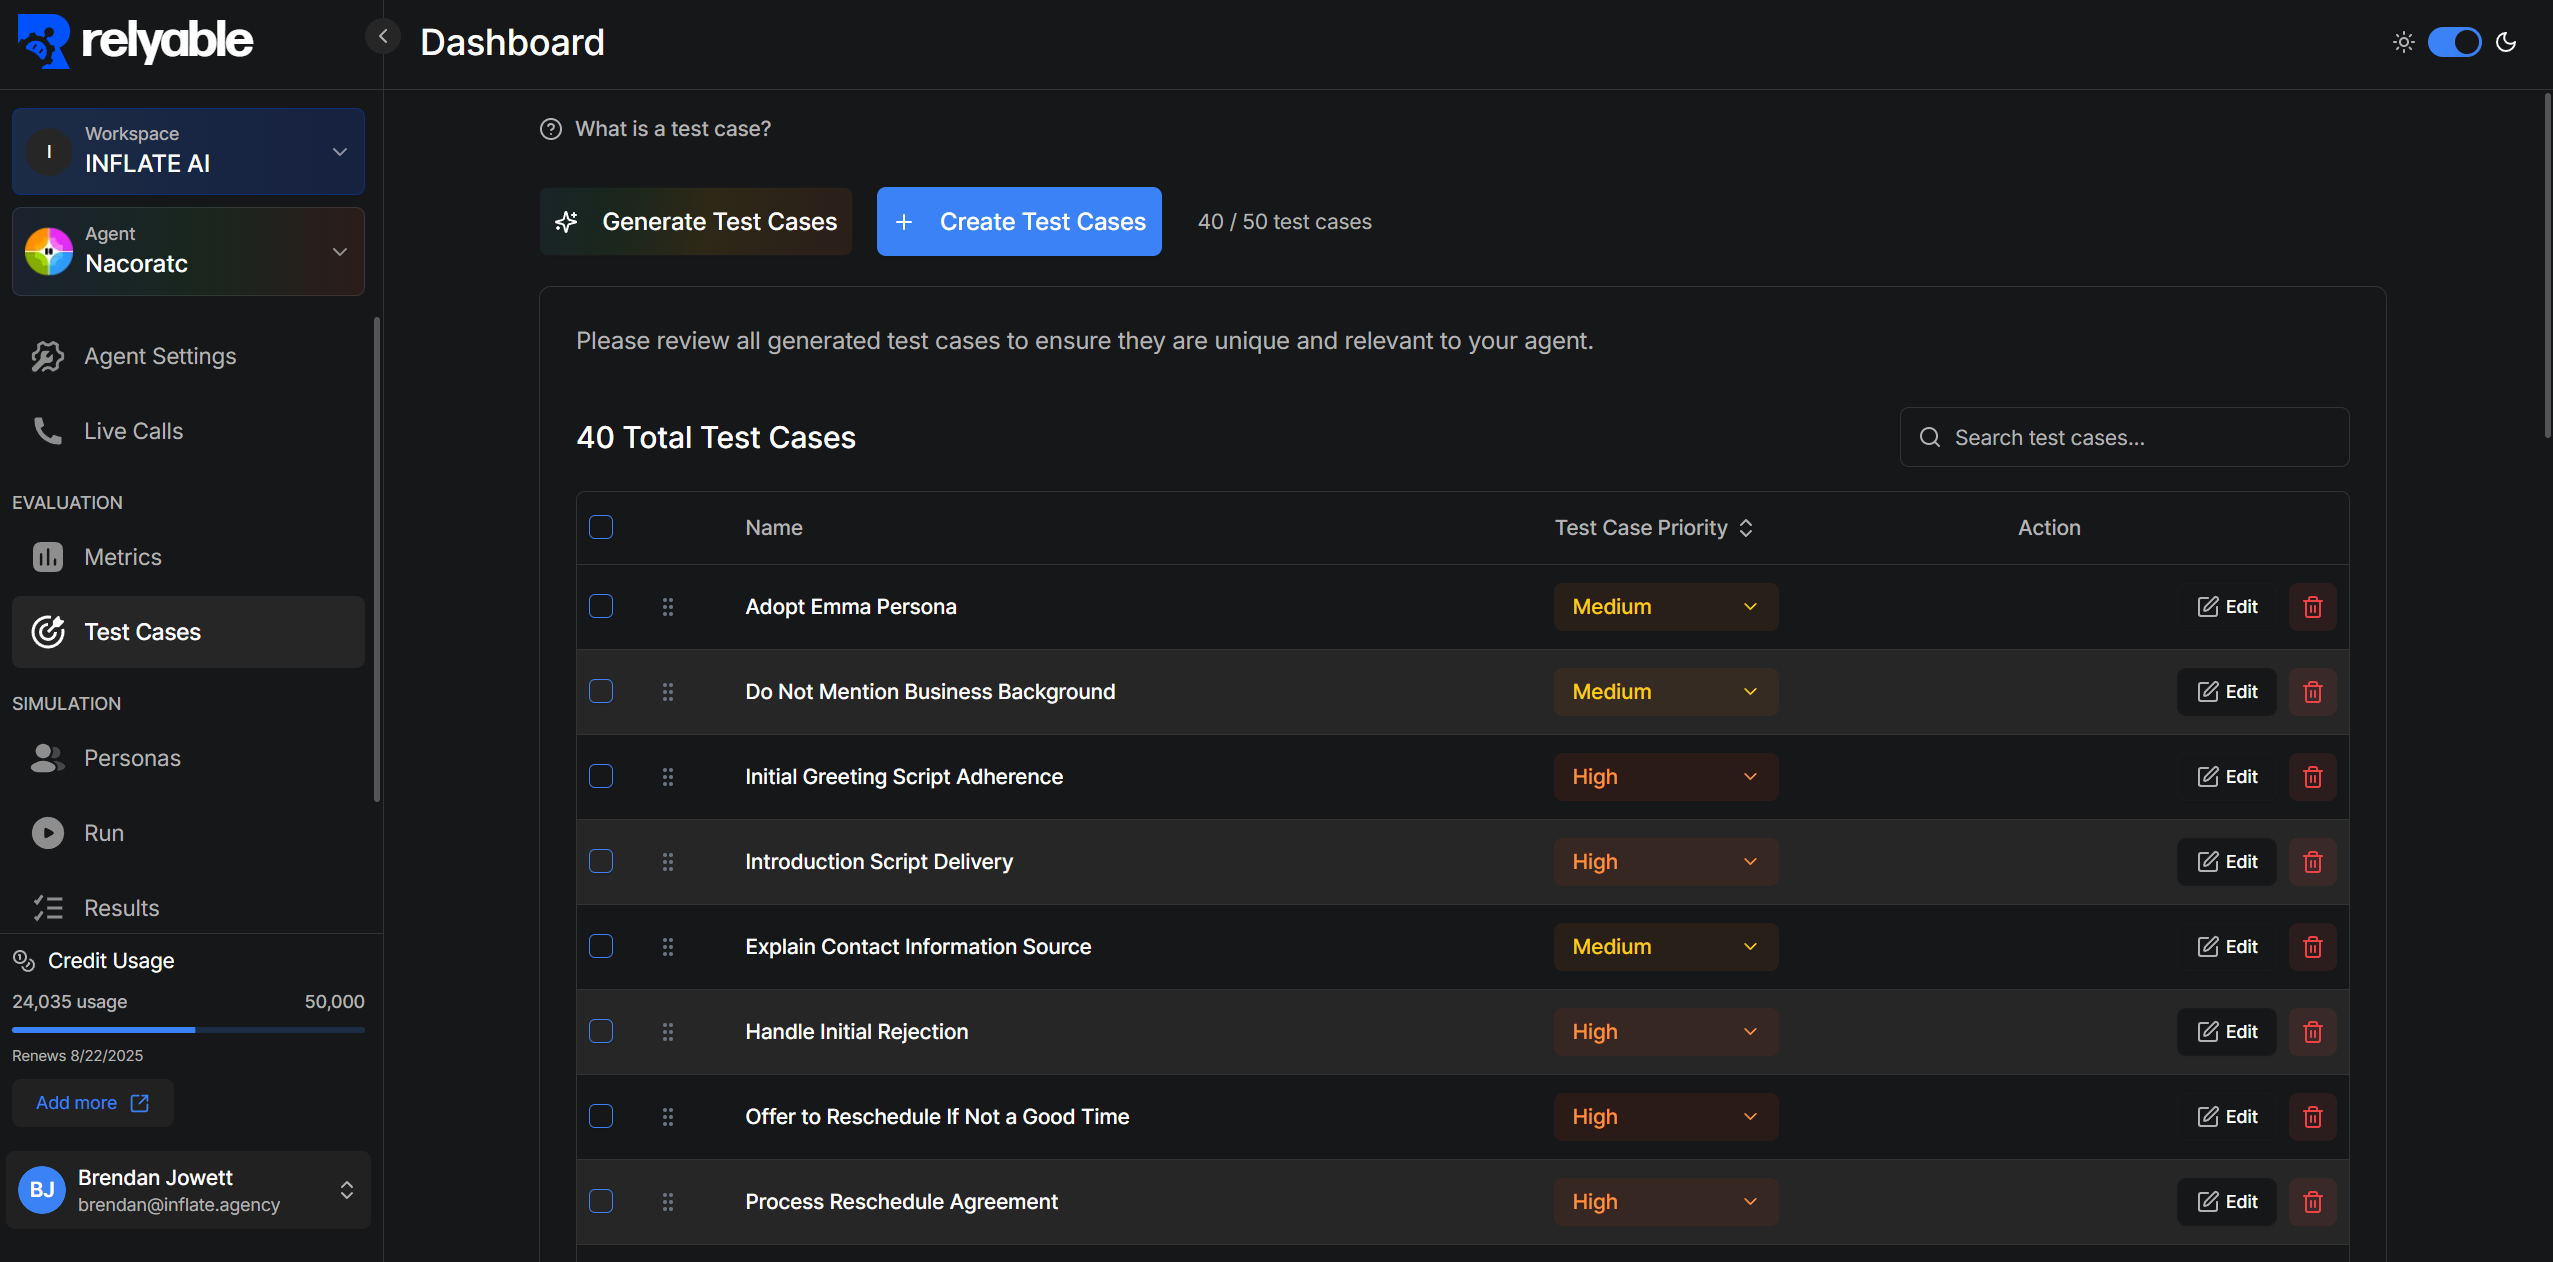Viewport: 2553px width, 1262px height.
Task: Edit the Process Reschedule Agreement test case
Action: point(2227,1202)
